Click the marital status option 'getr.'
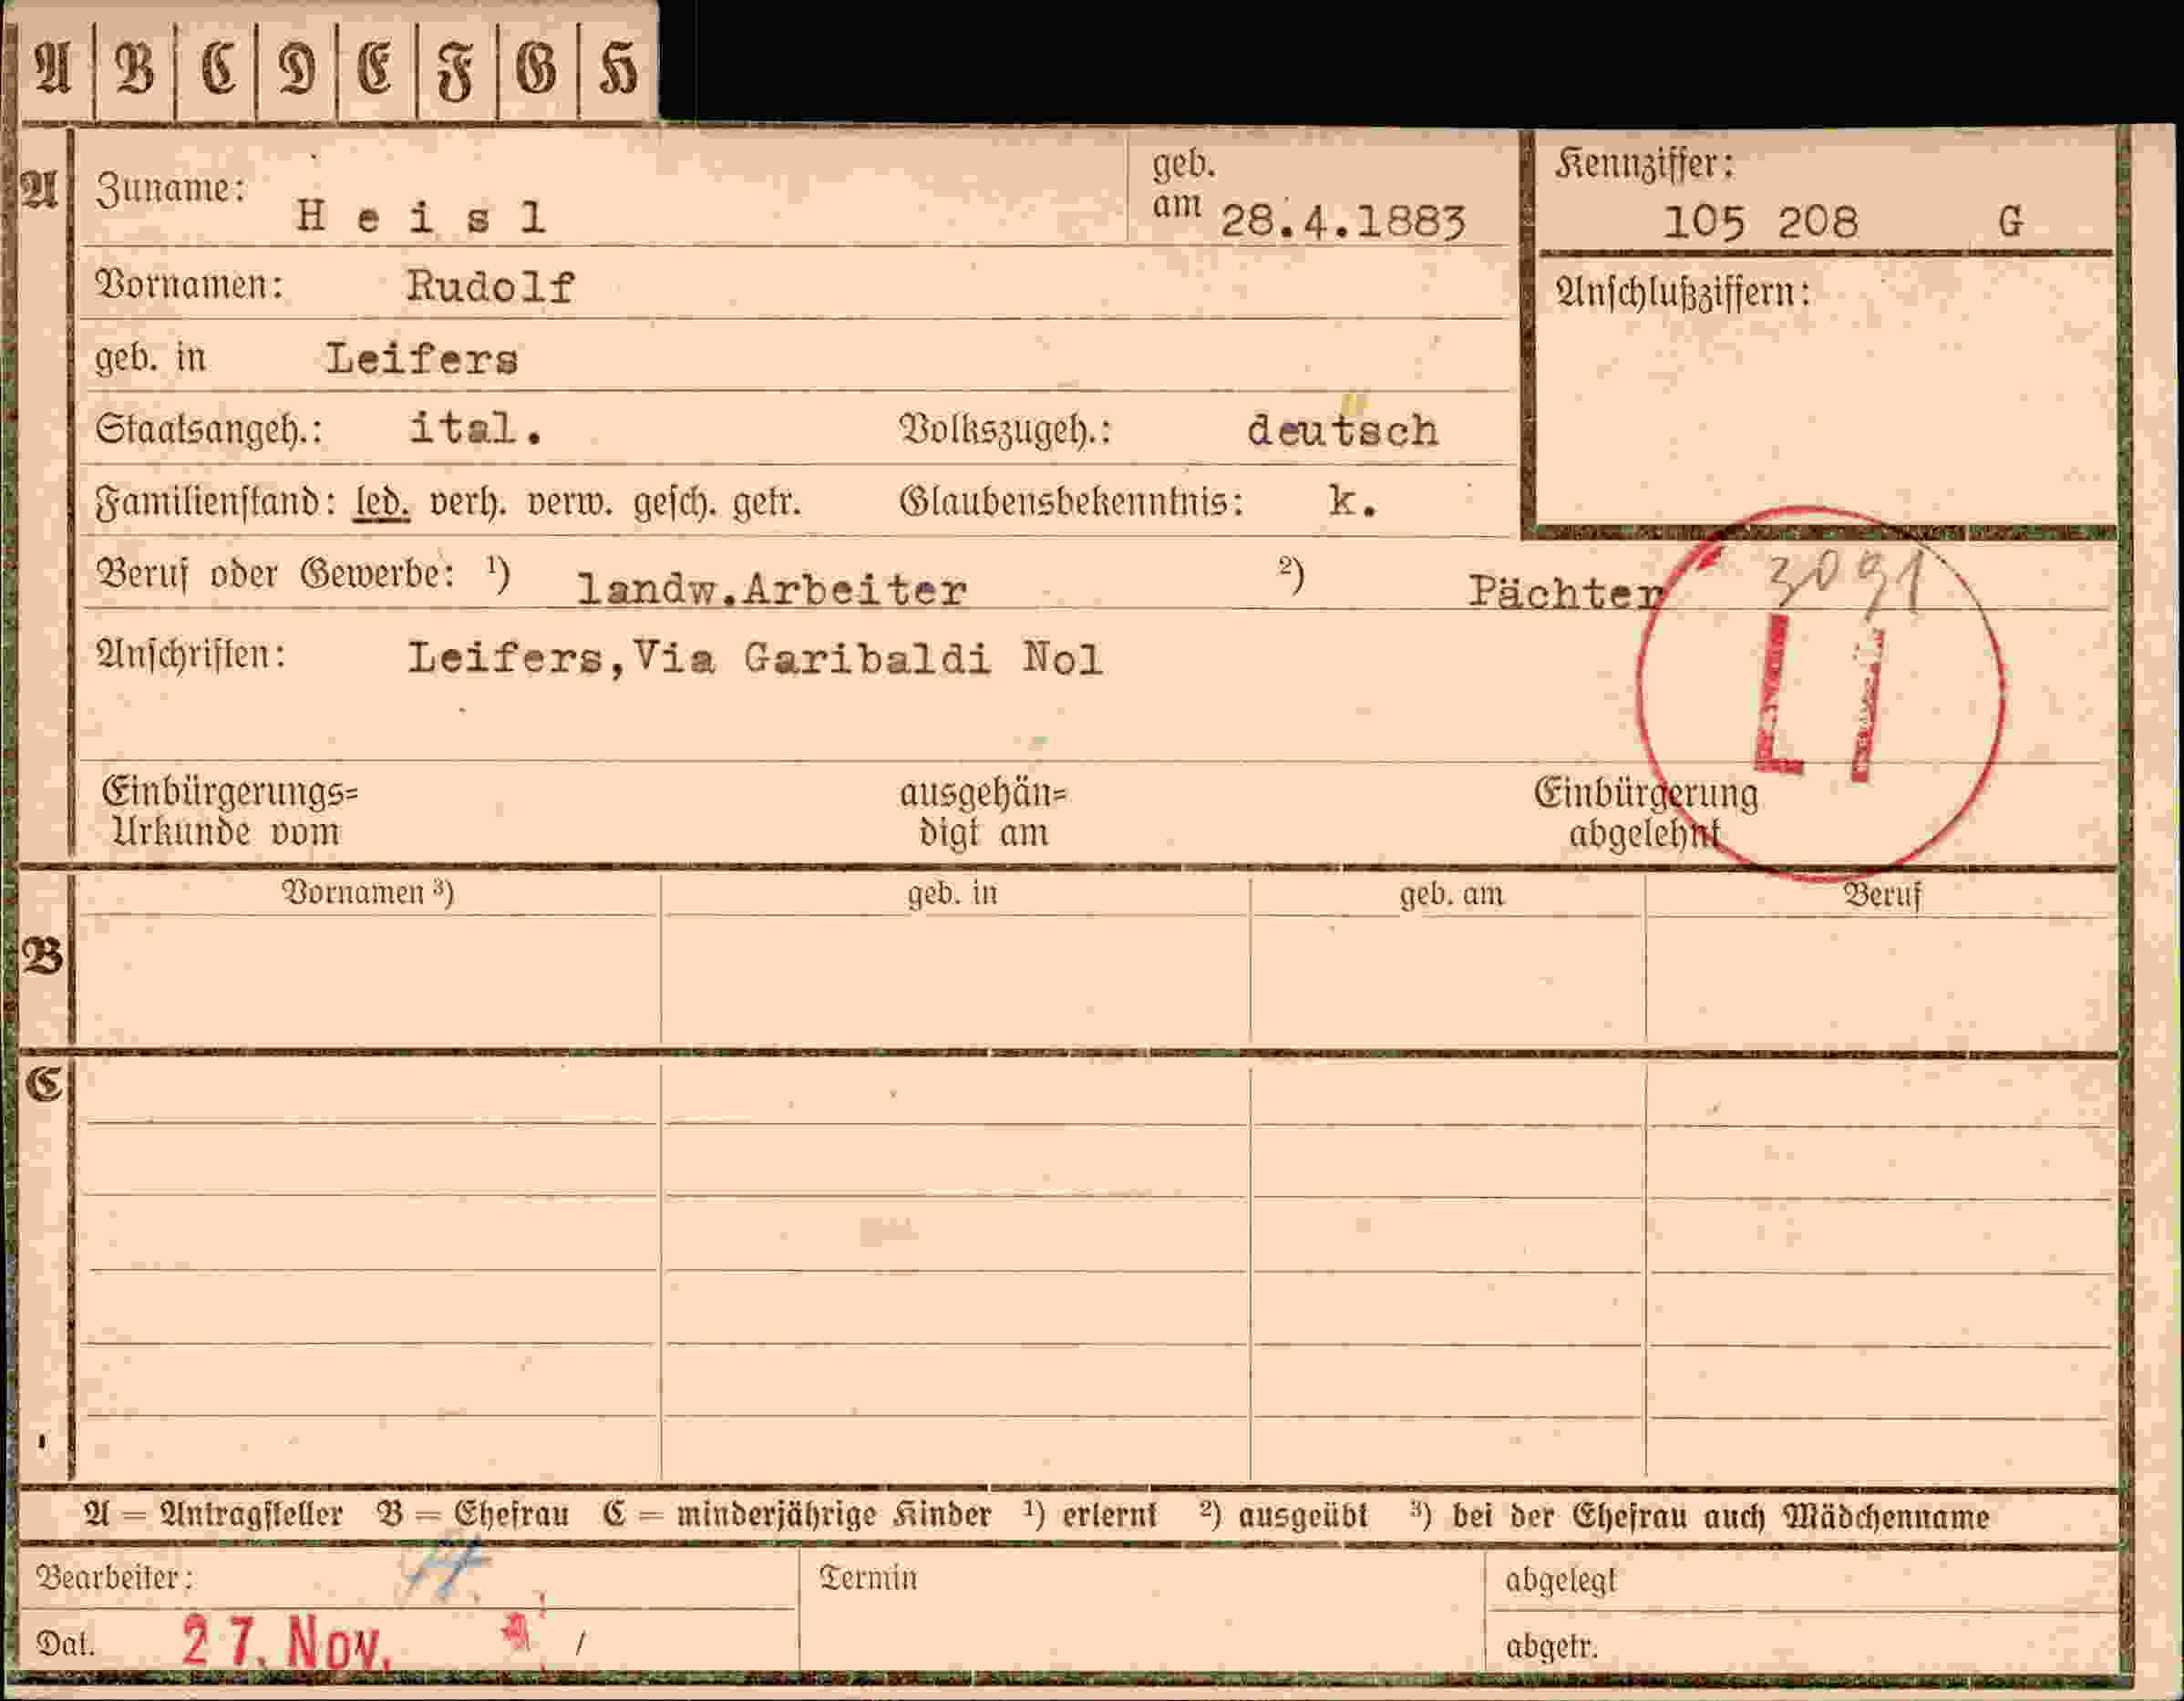 click(x=768, y=503)
